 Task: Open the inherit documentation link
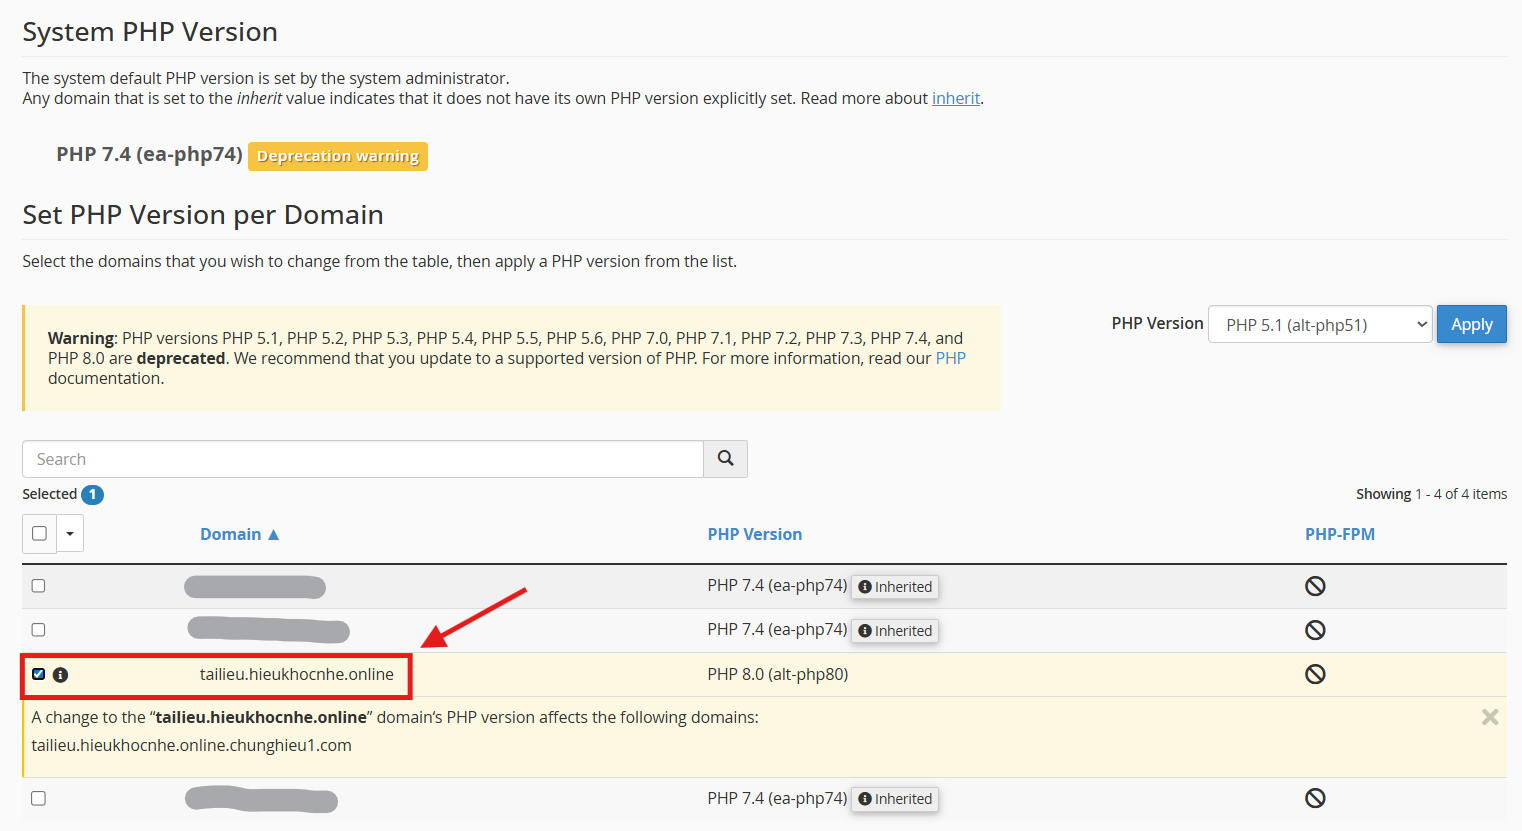coord(955,98)
